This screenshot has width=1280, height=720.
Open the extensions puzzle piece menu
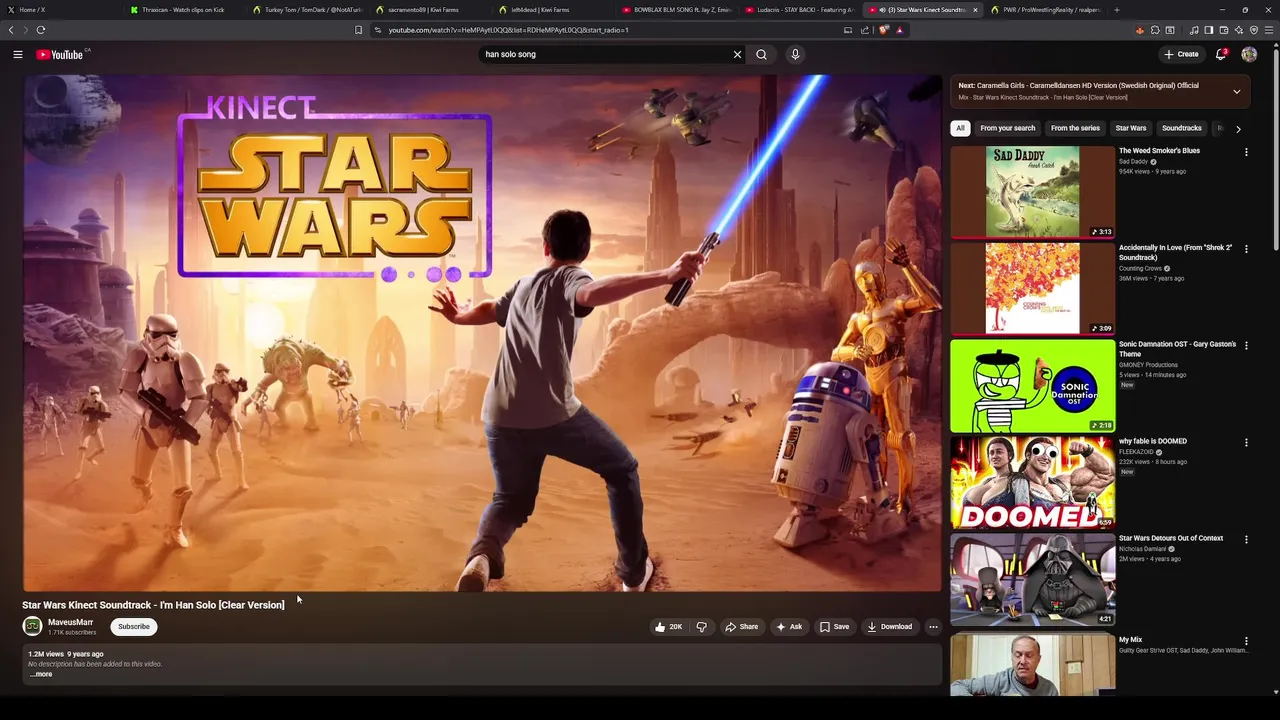pyautogui.click(x=1155, y=30)
